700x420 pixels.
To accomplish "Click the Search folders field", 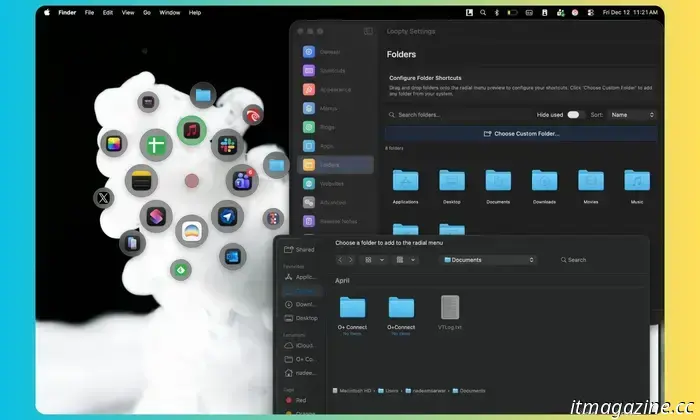I will tap(458, 115).
